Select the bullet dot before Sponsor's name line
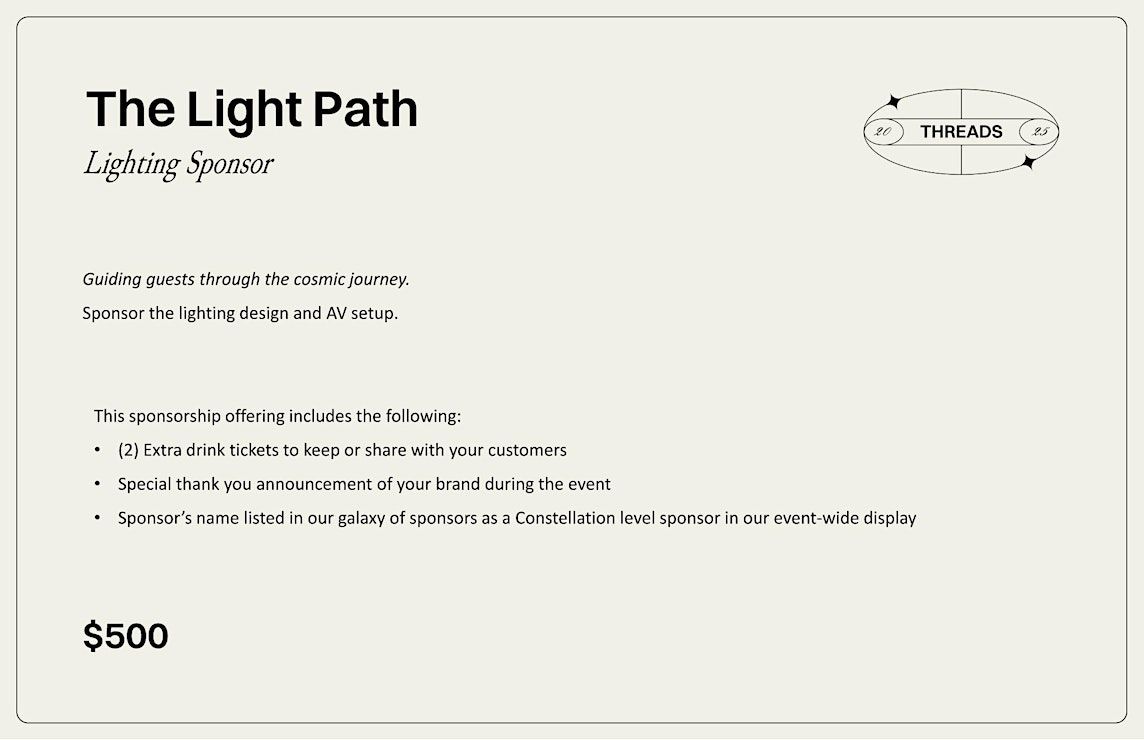Image resolution: width=1144 pixels, height=740 pixels. [97, 518]
